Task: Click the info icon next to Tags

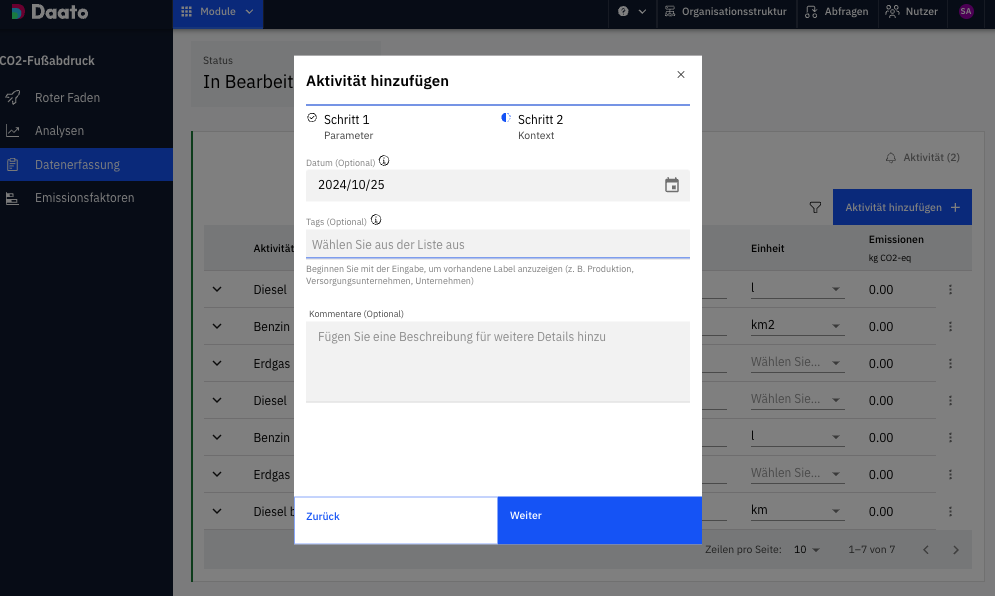Action: point(376,220)
